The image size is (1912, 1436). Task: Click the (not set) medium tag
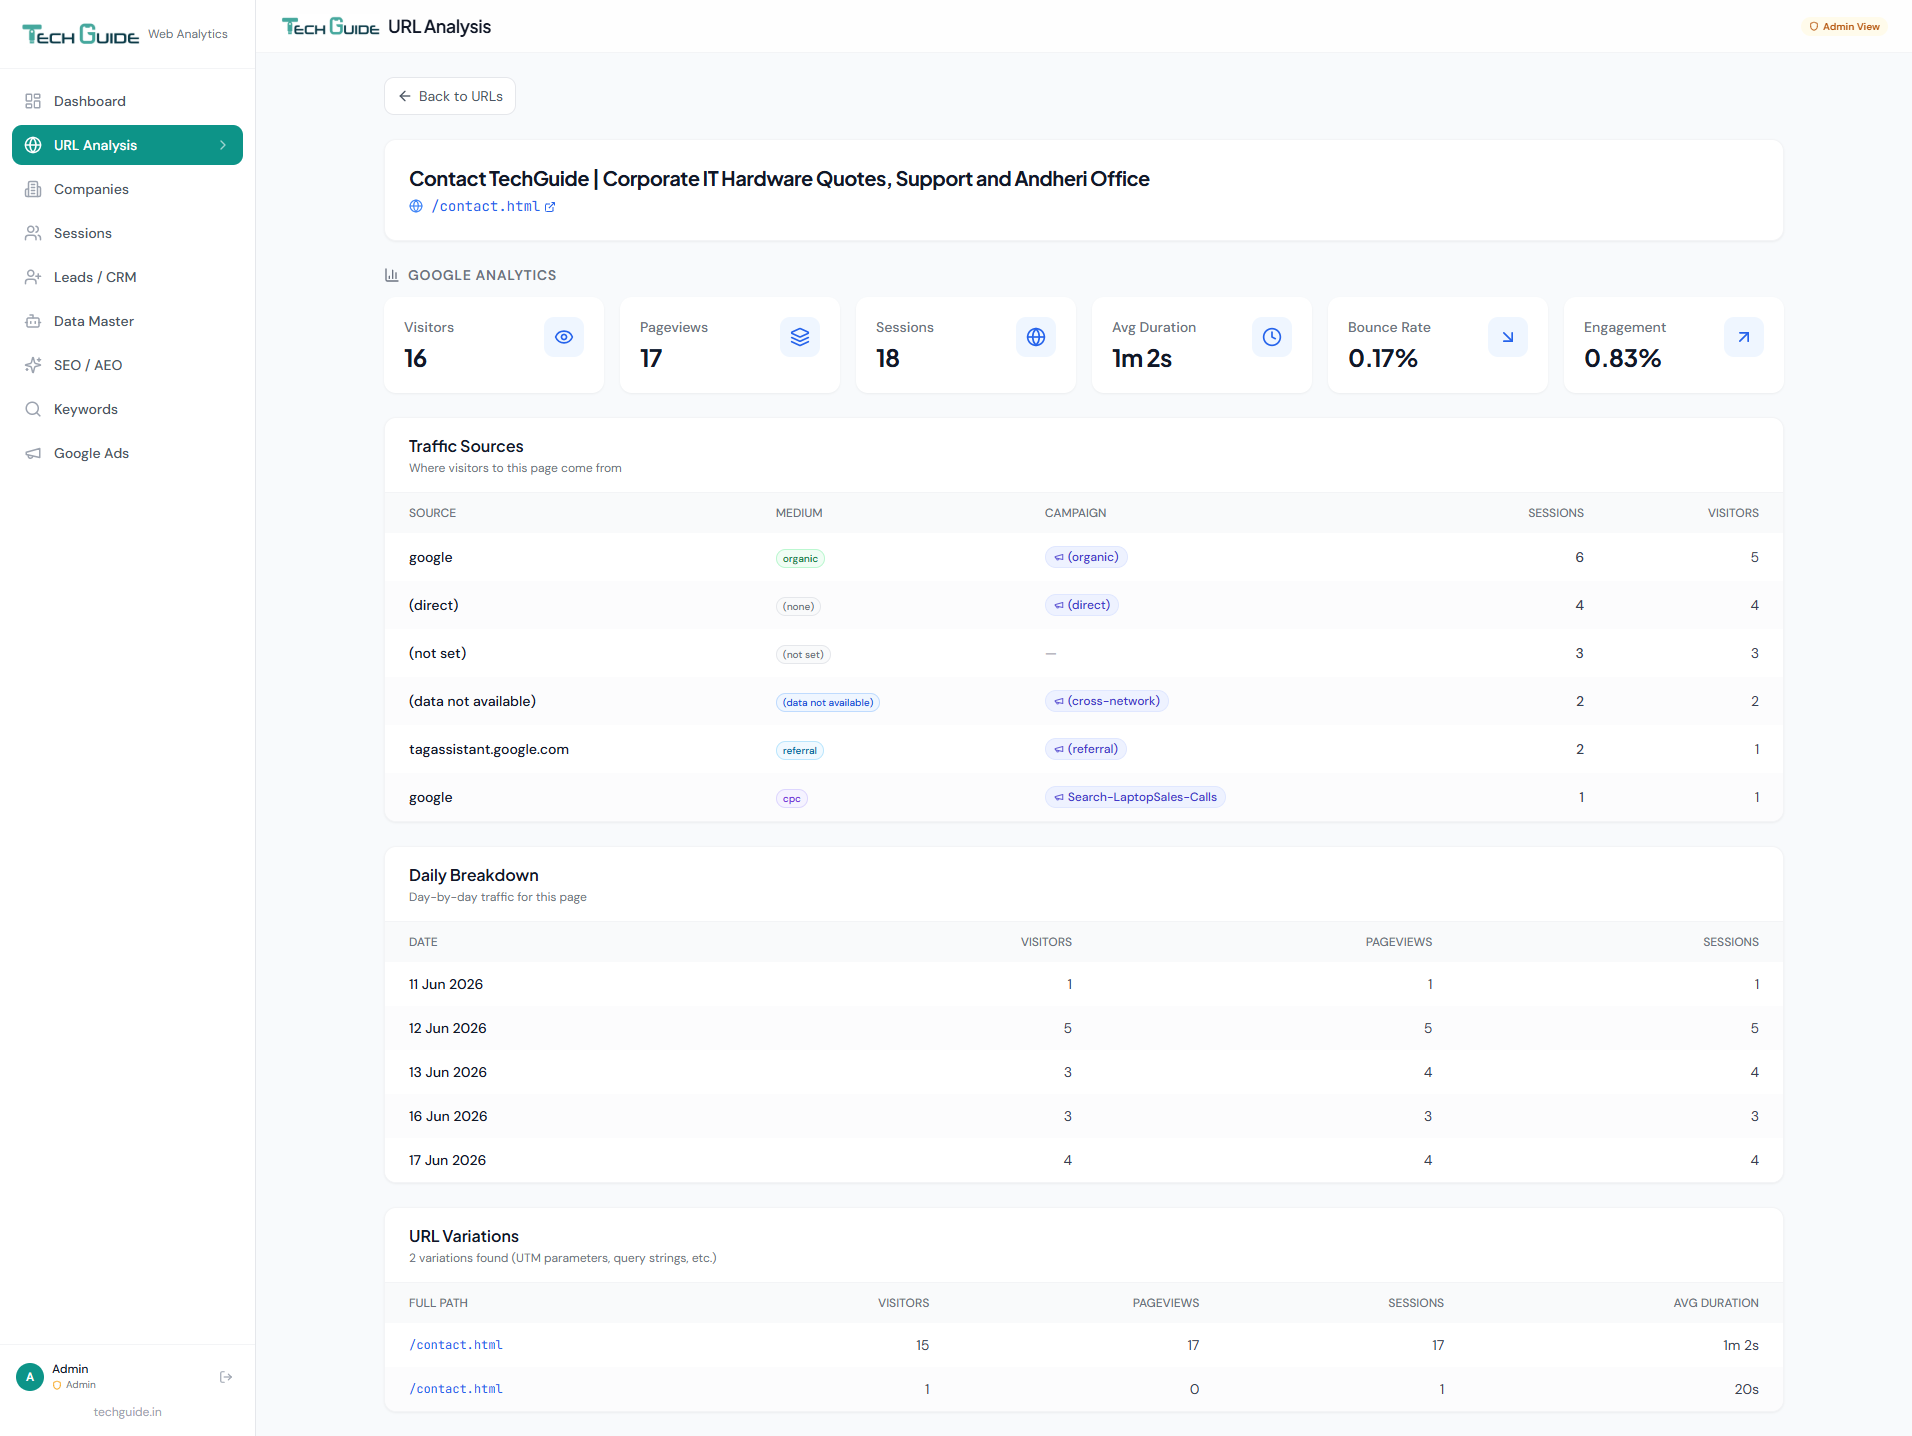click(x=803, y=655)
